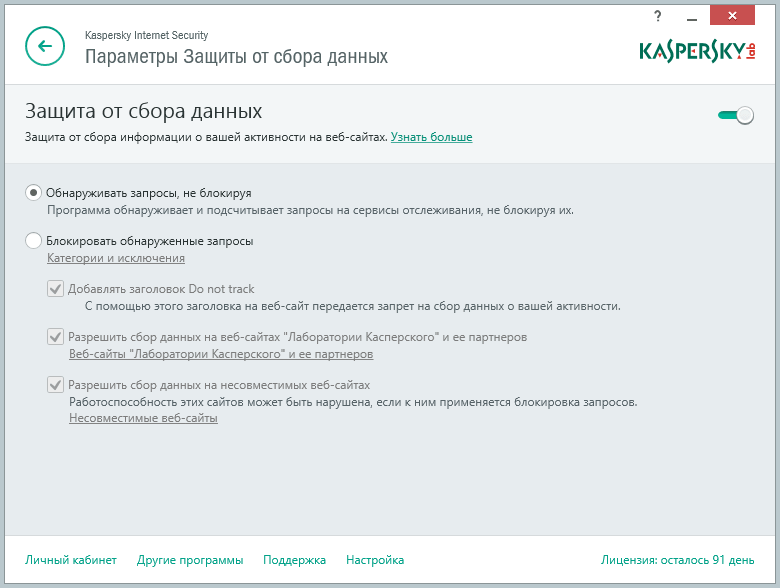Select 'Блокировать обнаруженные запросы' radio button
Image resolution: width=780 pixels, height=588 pixels.
click(x=33, y=241)
